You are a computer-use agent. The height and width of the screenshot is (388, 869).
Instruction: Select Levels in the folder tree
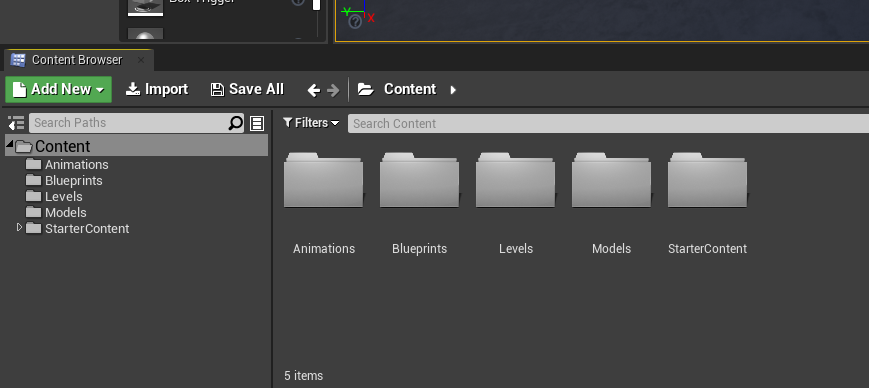[x=64, y=197]
